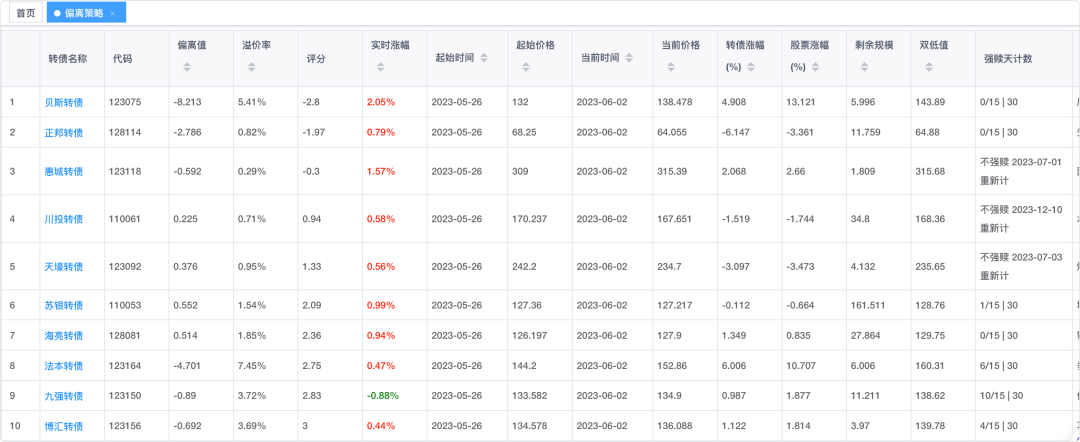Switch to the 首页 tab

pyautogui.click(x=26, y=13)
